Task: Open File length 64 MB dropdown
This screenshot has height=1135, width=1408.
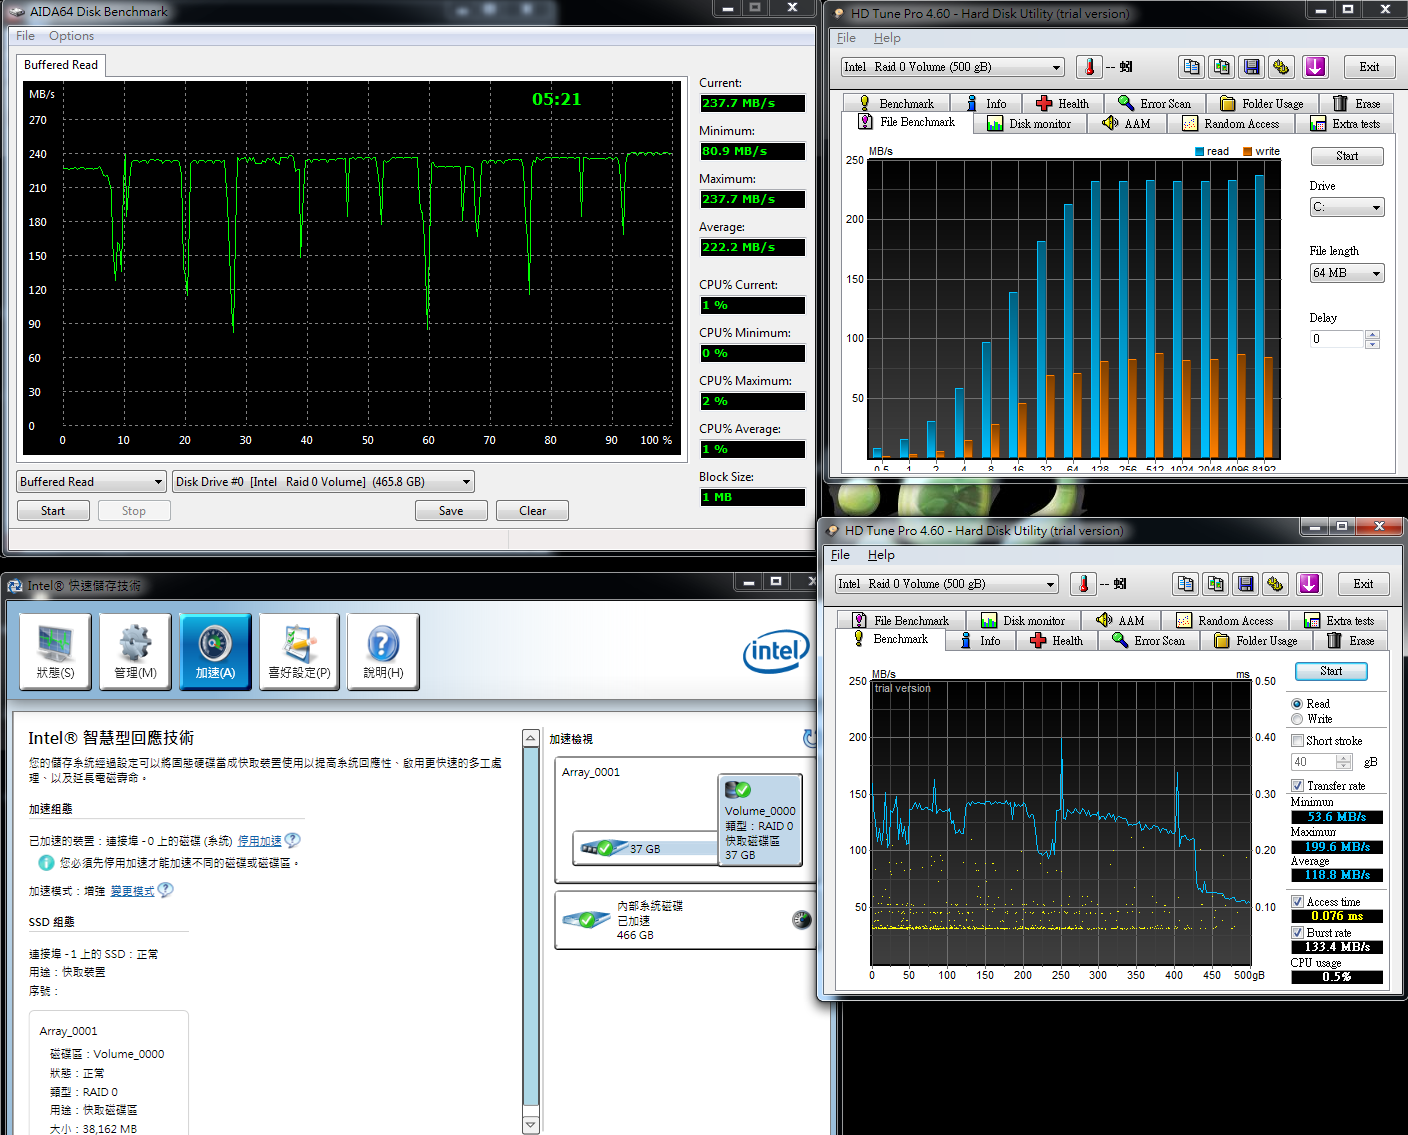Action: pos(1347,273)
